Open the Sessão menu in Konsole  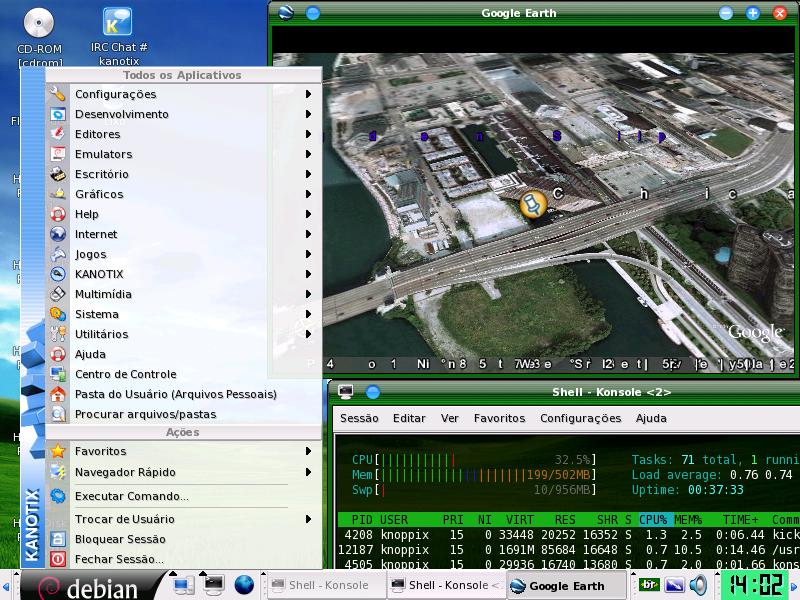point(359,418)
